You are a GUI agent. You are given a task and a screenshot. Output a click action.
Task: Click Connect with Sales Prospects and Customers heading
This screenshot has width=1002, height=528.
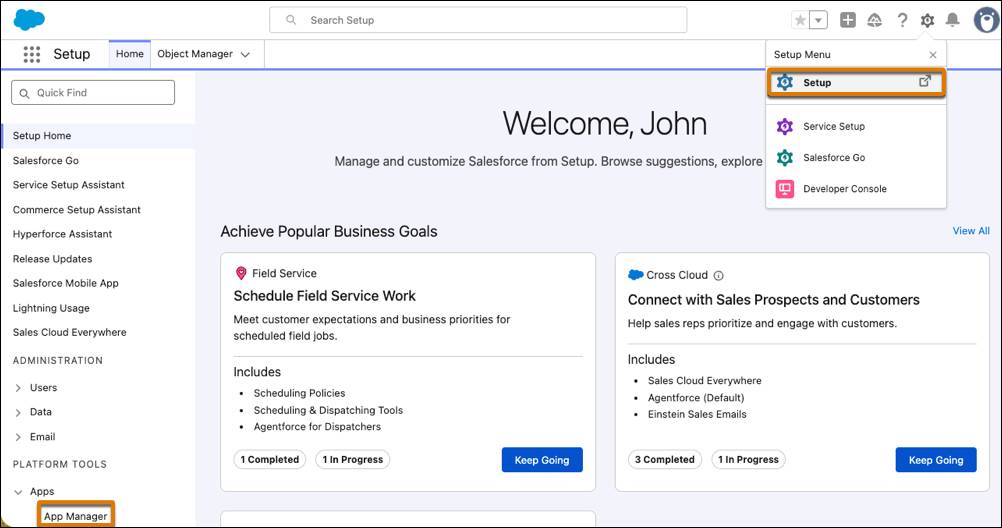coord(773,300)
